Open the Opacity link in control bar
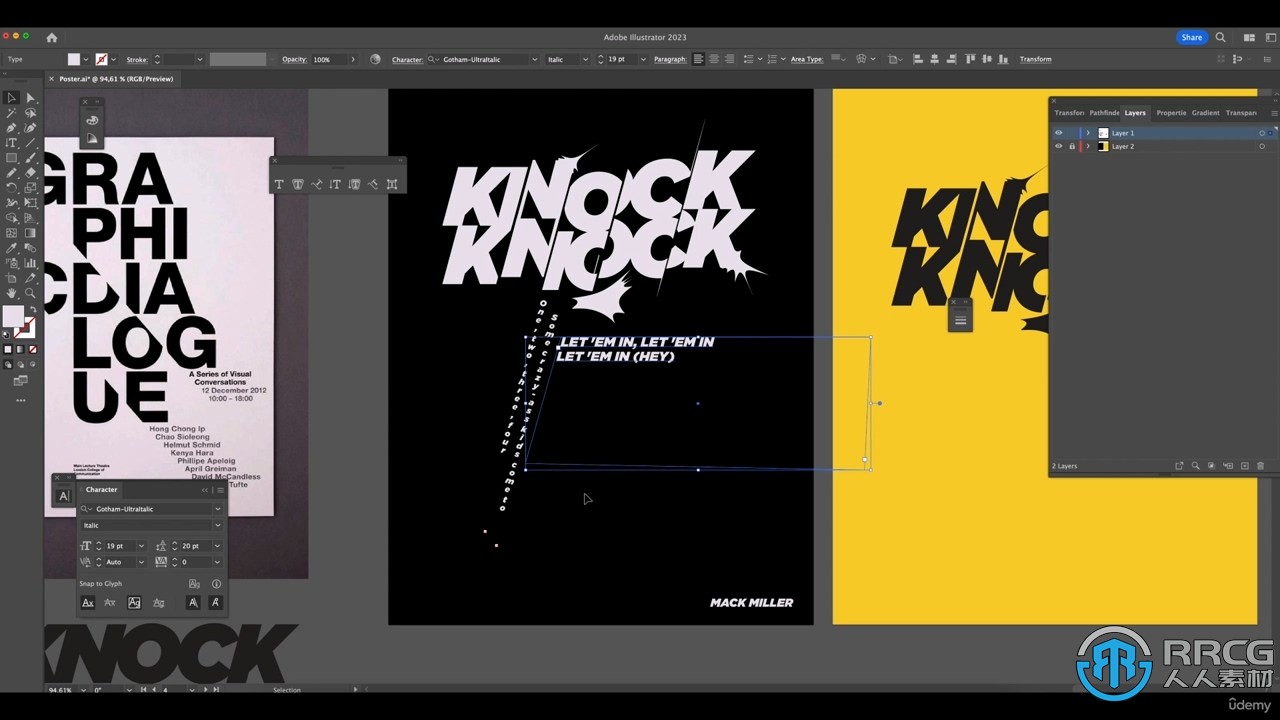1280x720 pixels. tap(294, 59)
